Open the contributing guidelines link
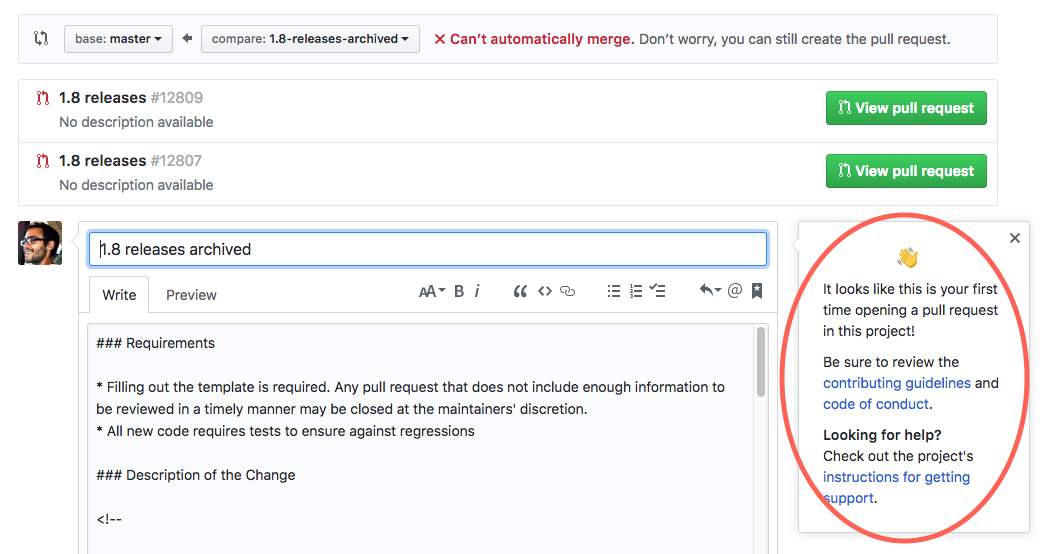This screenshot has height=554, width=1044. coord(897,383)
